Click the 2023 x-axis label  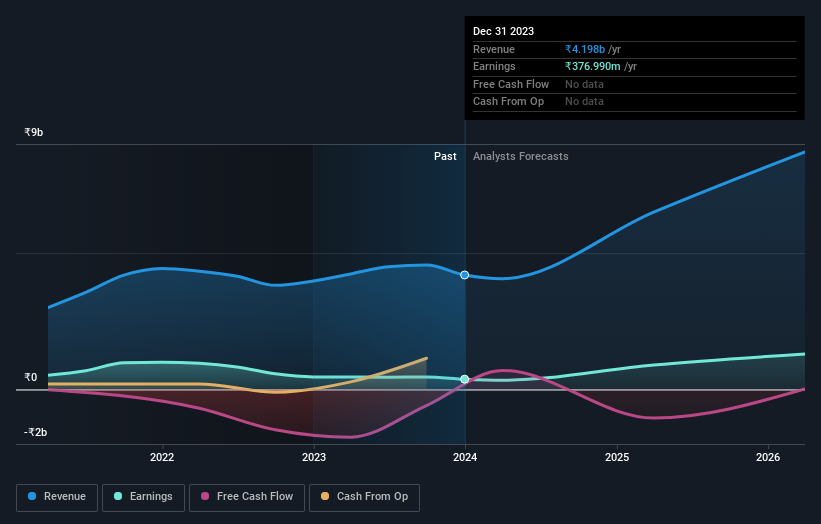[314, 457]
